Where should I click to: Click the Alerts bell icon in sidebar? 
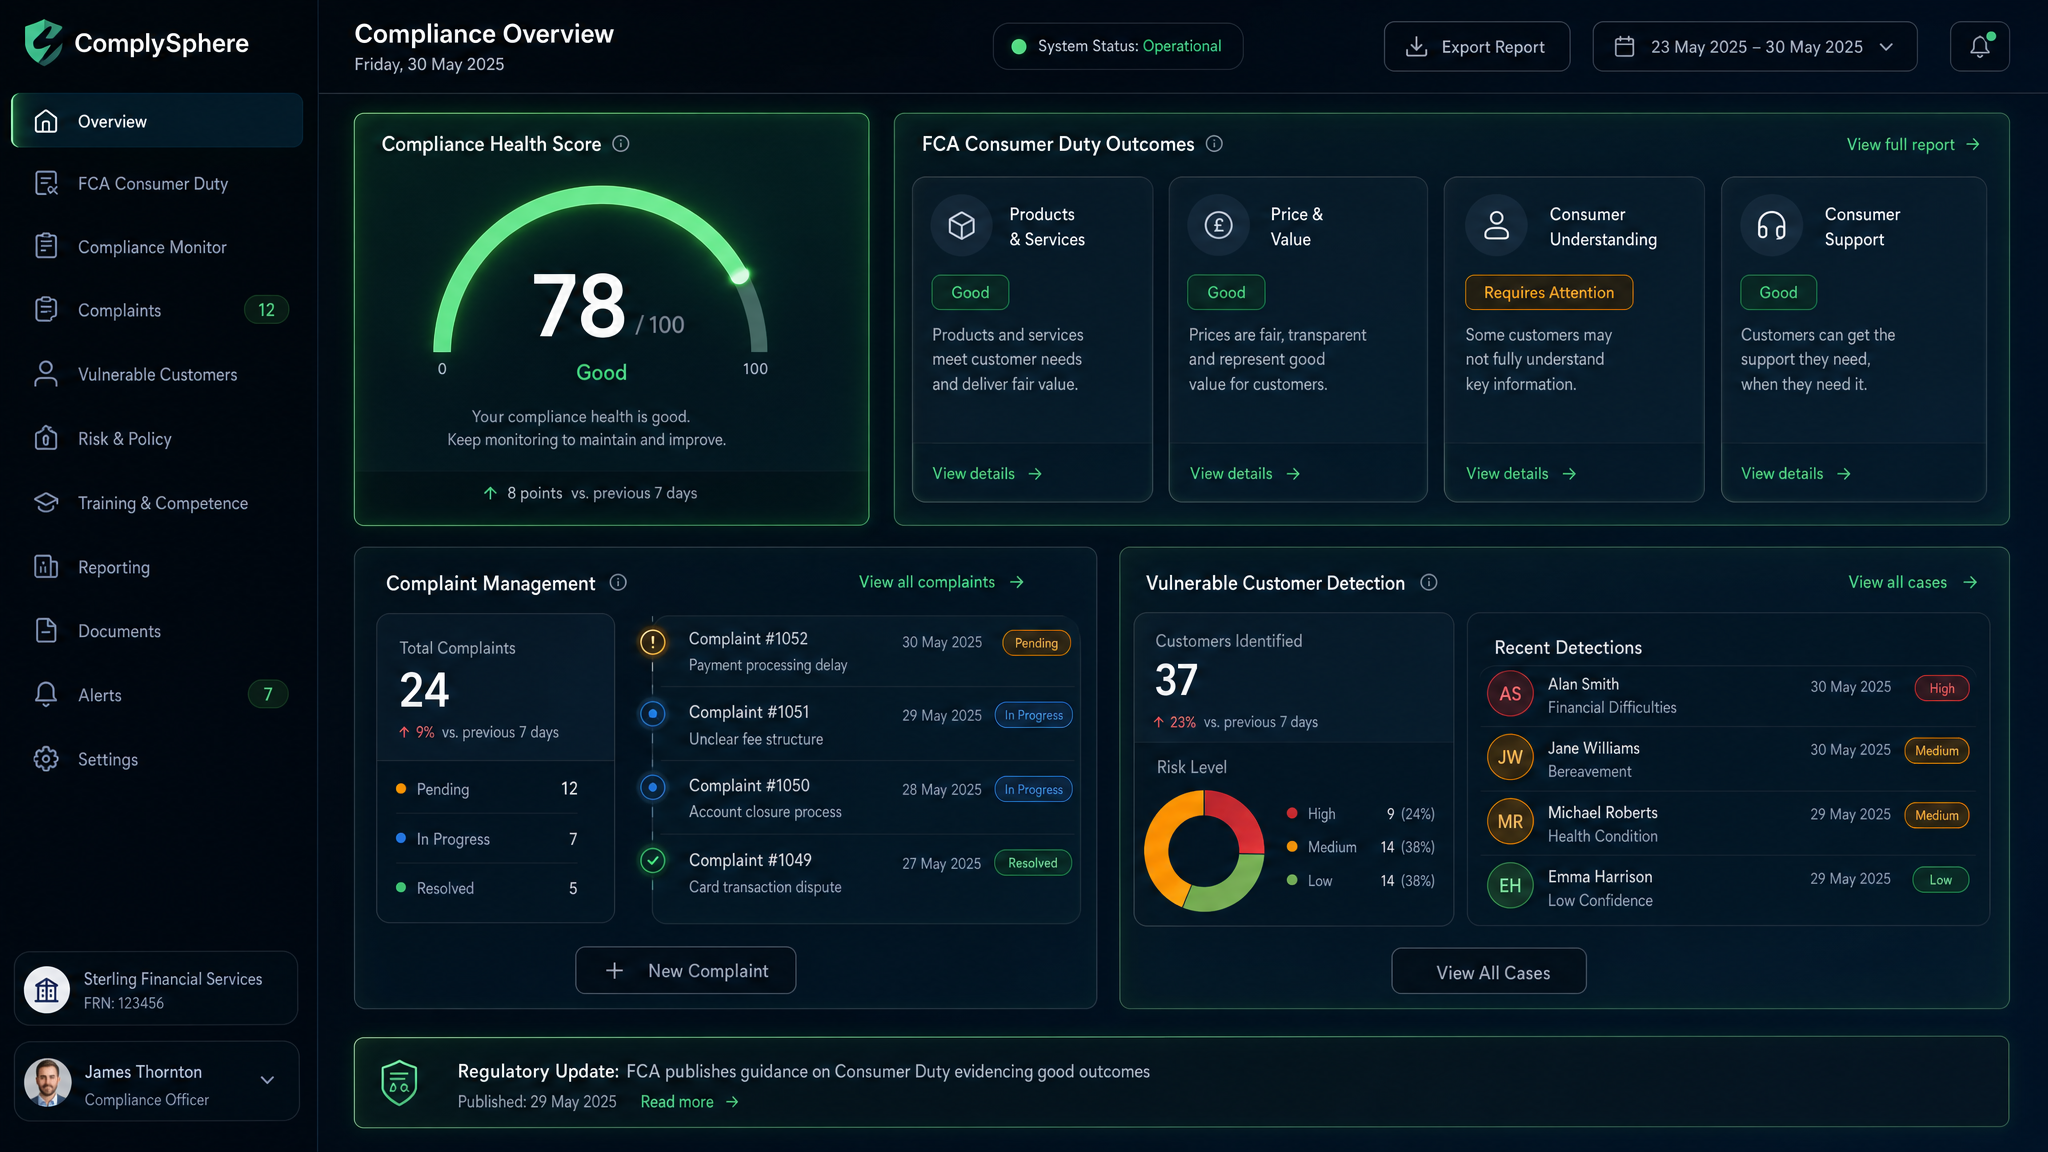pyautogui.click(x=46, y=694)
